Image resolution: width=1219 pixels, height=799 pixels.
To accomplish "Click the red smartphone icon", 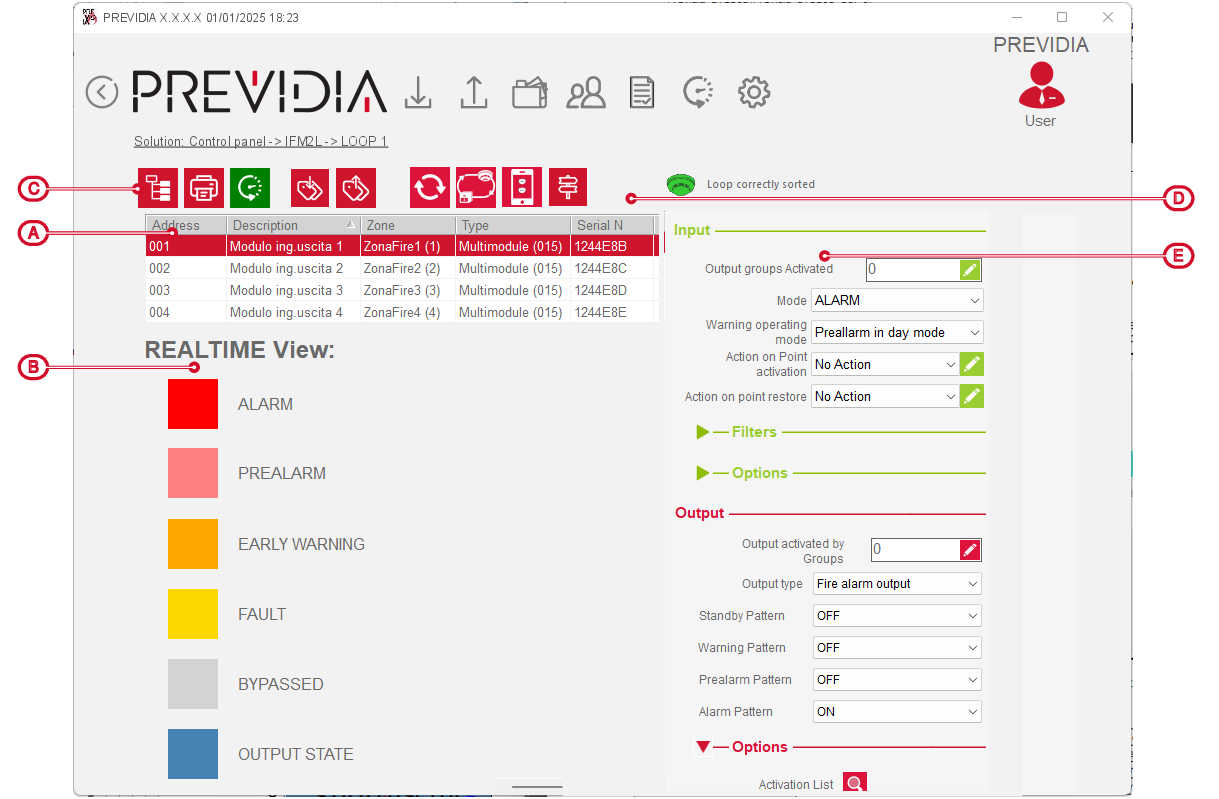I will (521, 187).
